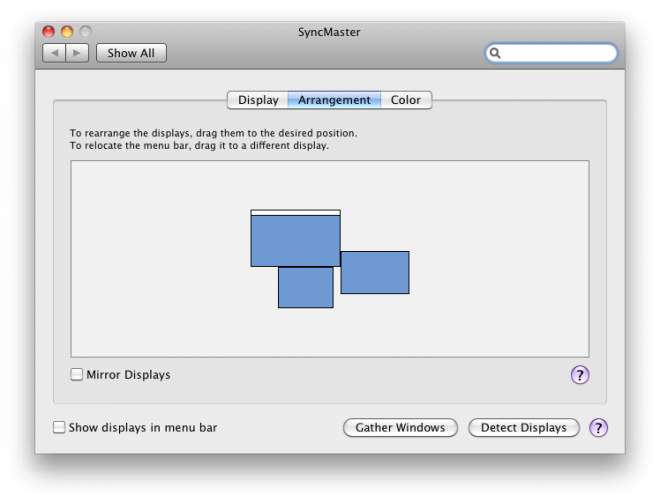Minimize the SyncMaster window with yellow button

click(67, 32)
